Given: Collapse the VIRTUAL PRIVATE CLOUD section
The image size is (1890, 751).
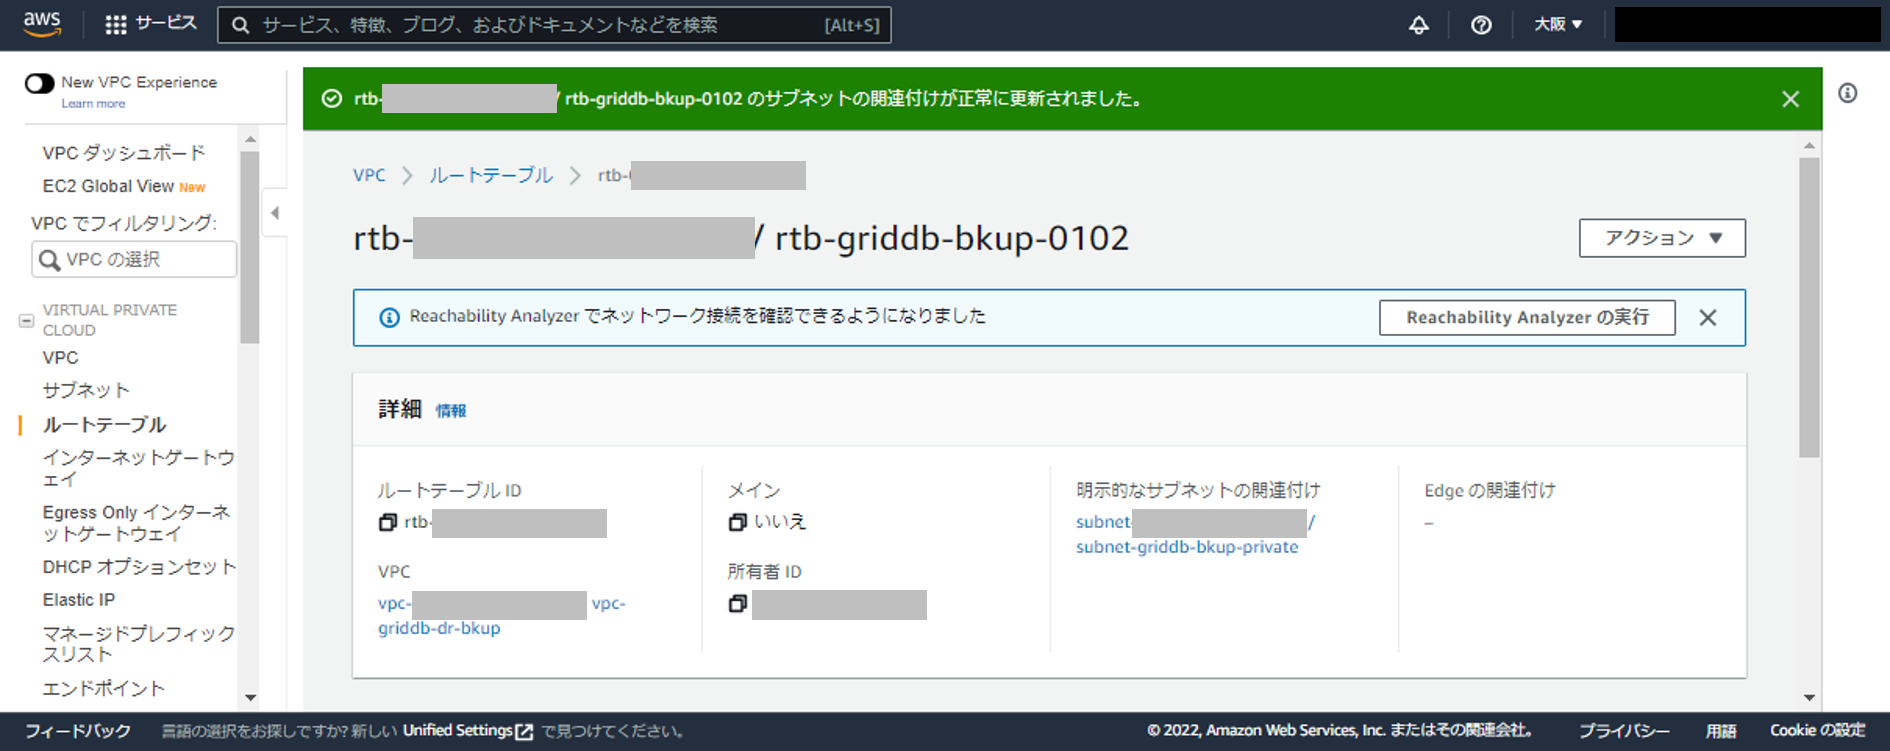Looking at the screenshot, I should point(26,321).
